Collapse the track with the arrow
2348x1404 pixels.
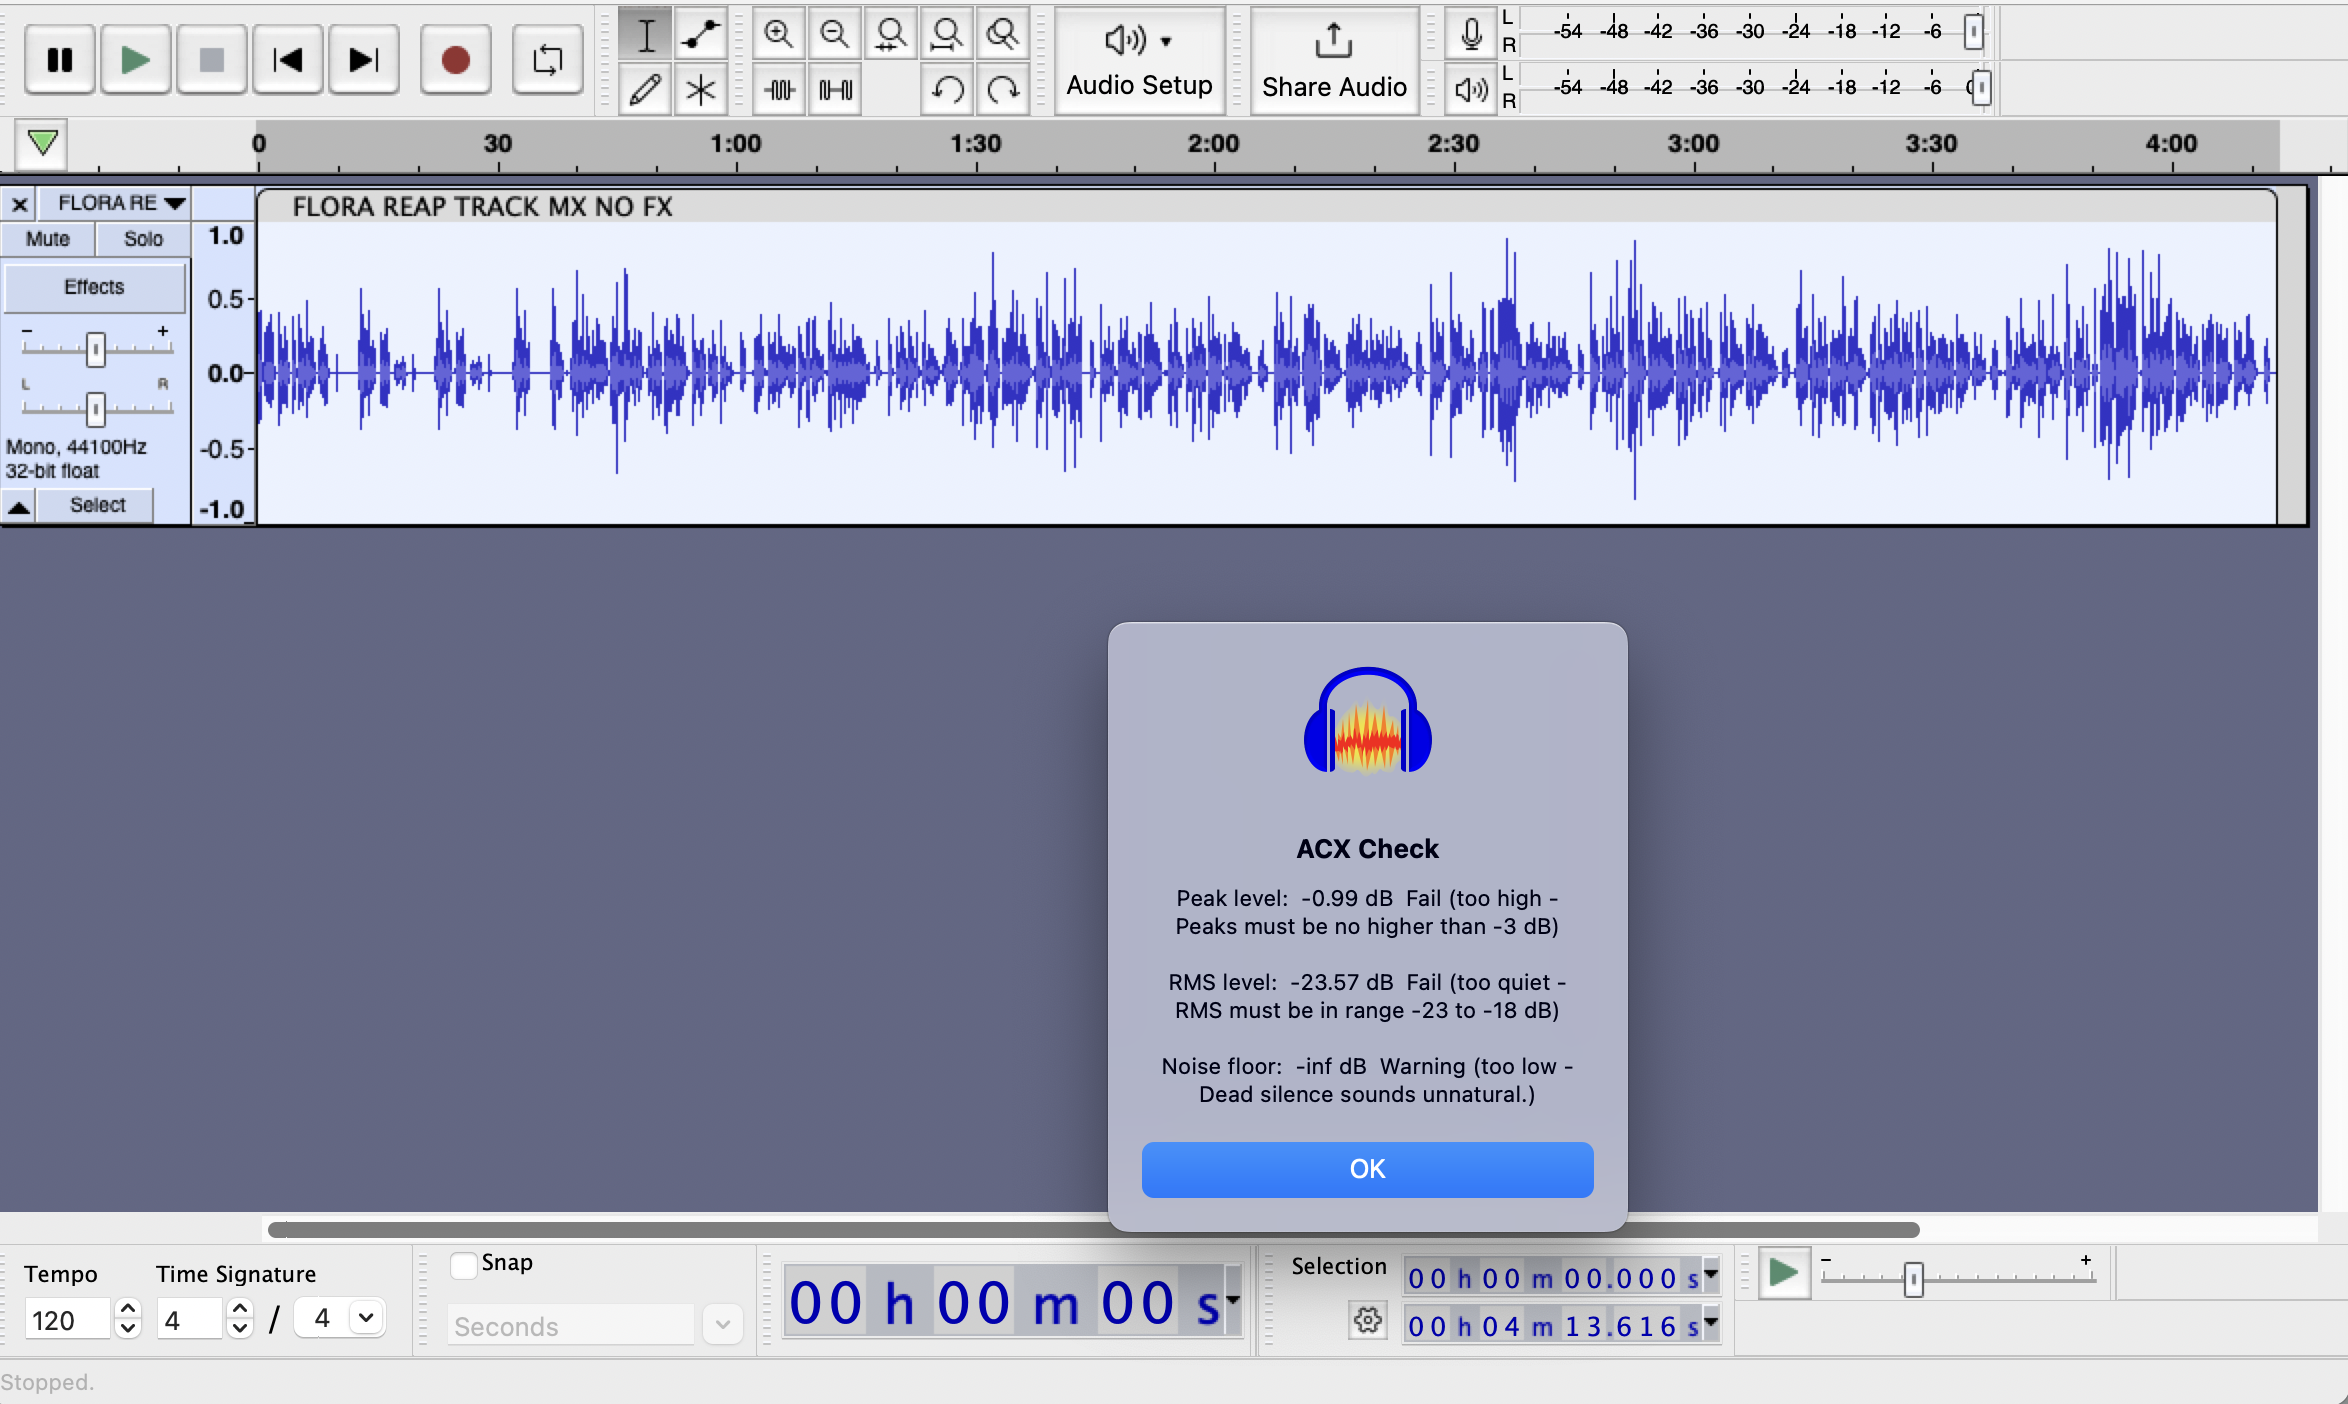(18, 506)
